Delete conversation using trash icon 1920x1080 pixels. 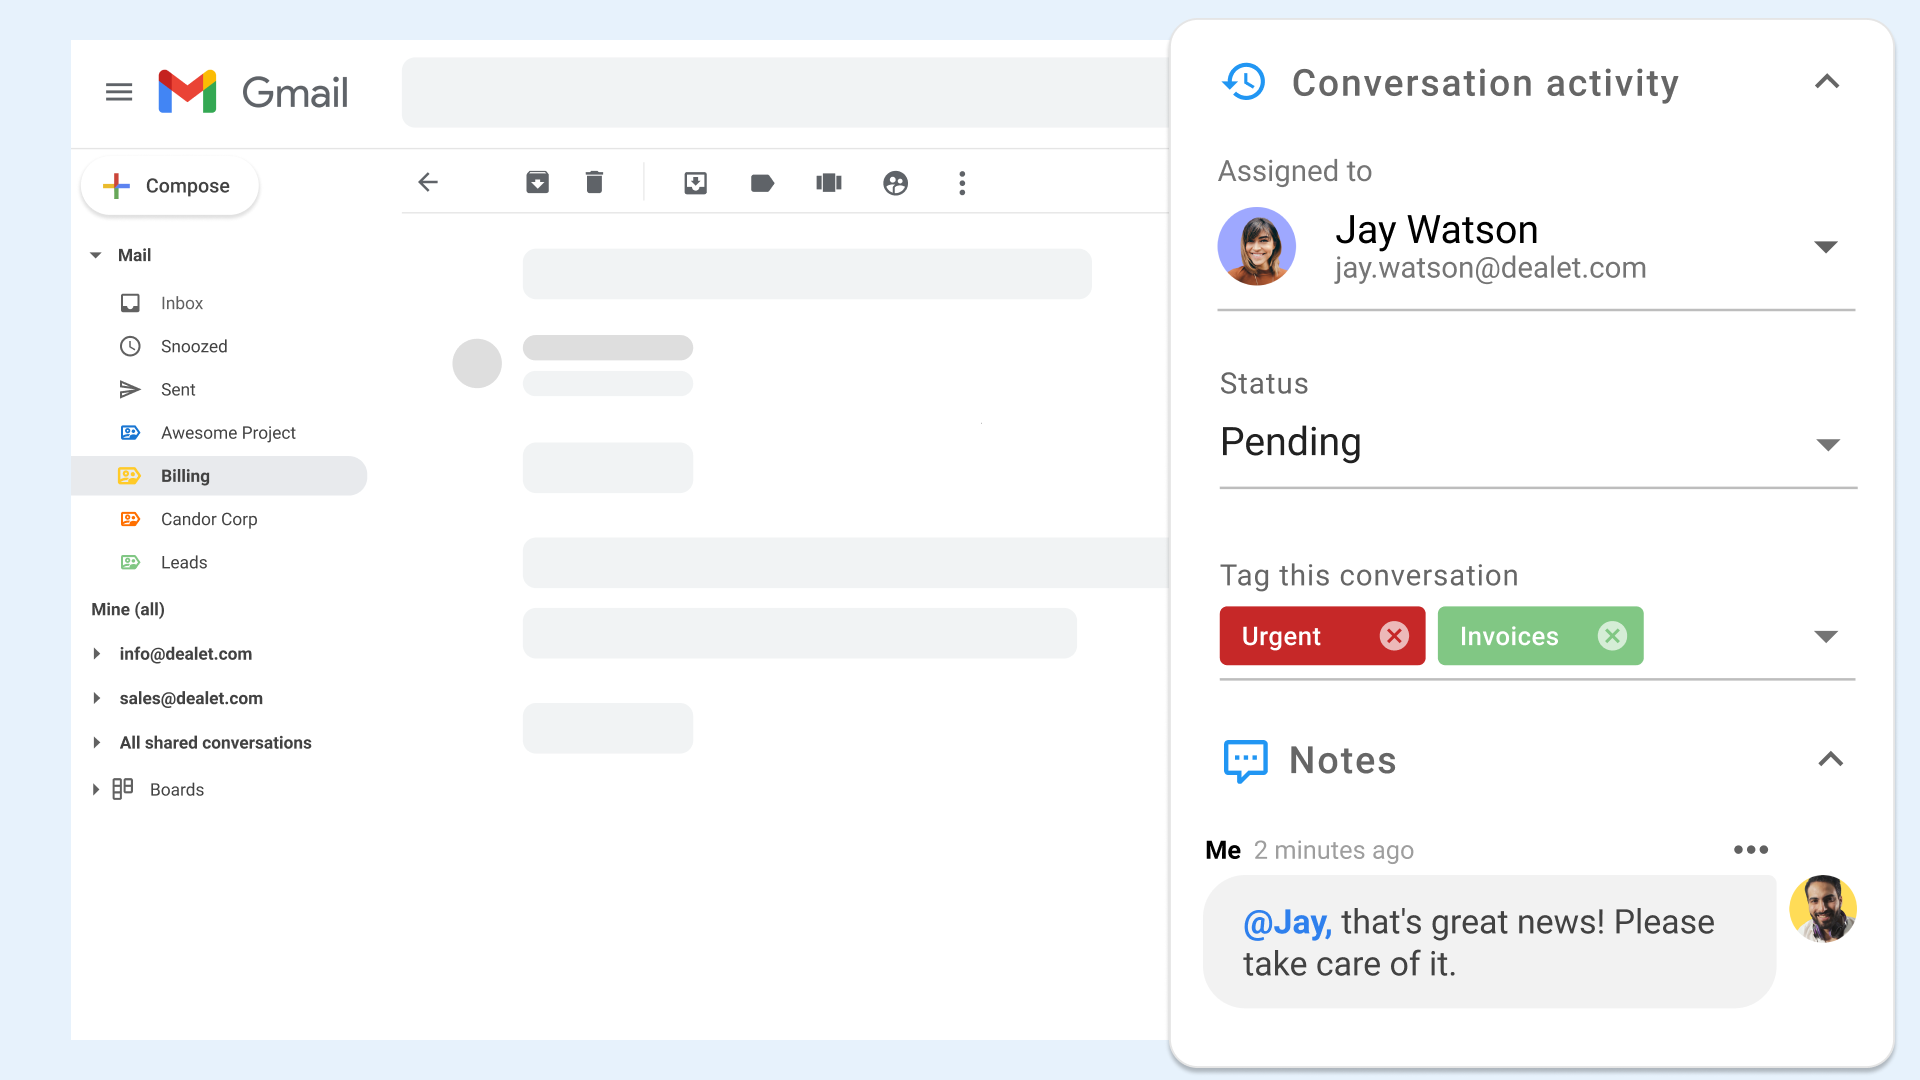(594, 182)
